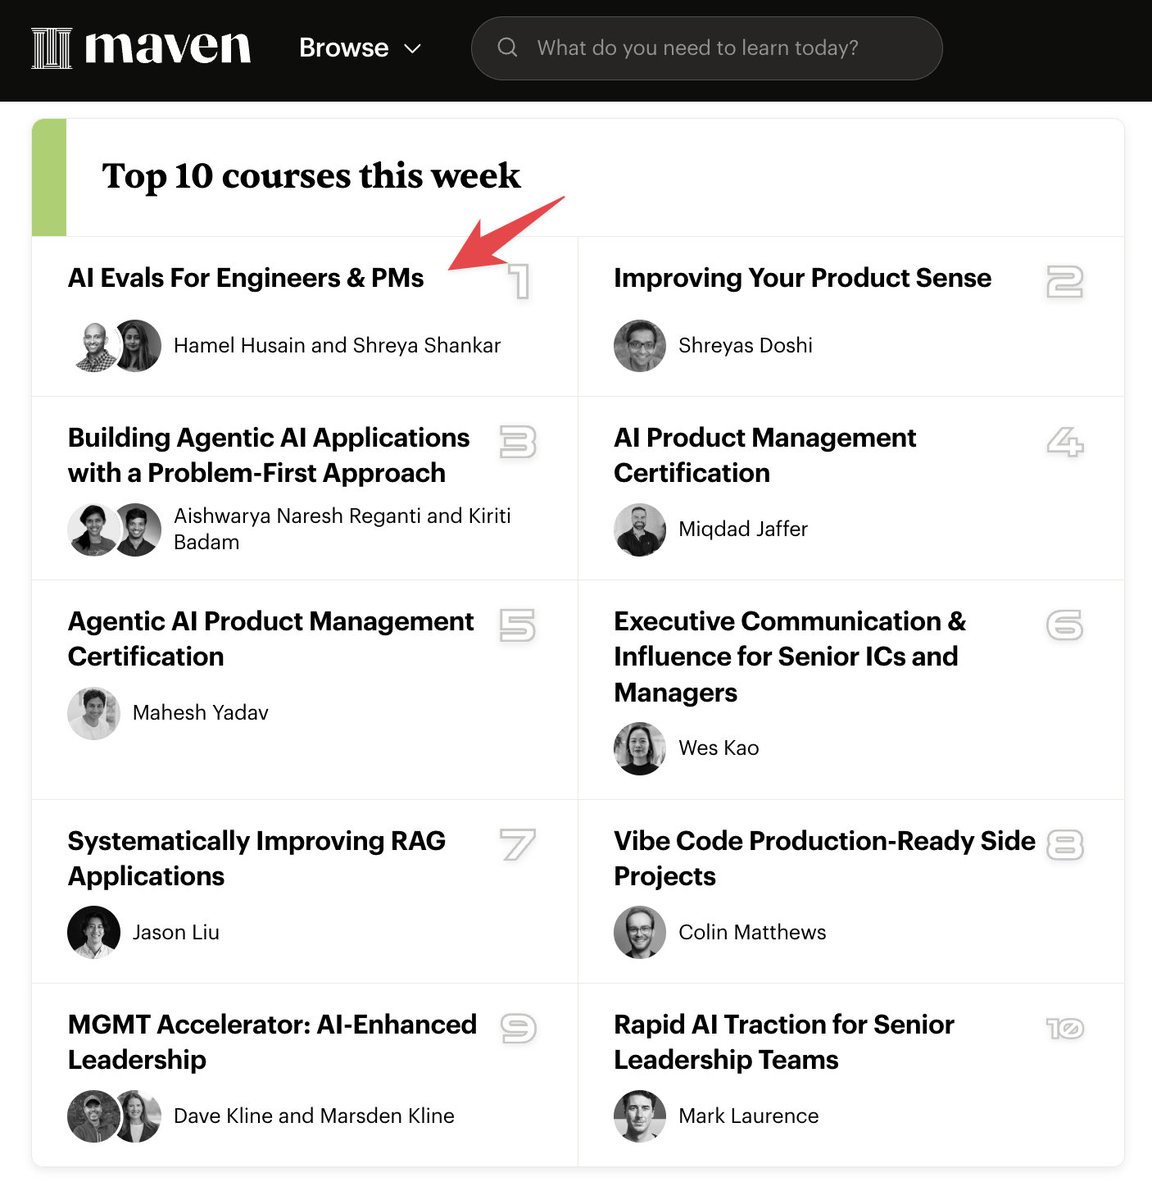Screen dimensions: 1152x1200
Task: Click Miqdad Jaffer's avatar
Action: coord(640,530)
